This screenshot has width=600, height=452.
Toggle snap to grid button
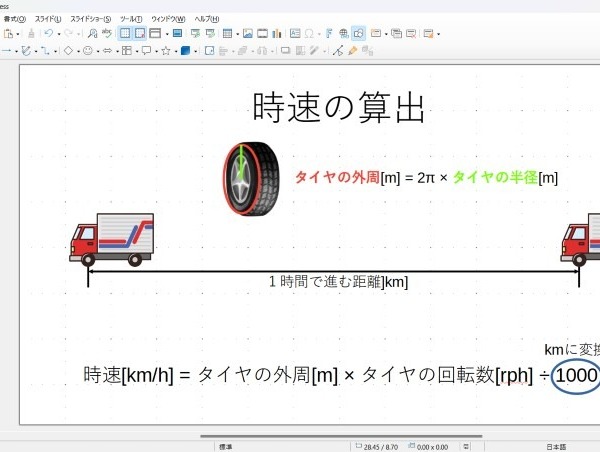coord(140,34)
